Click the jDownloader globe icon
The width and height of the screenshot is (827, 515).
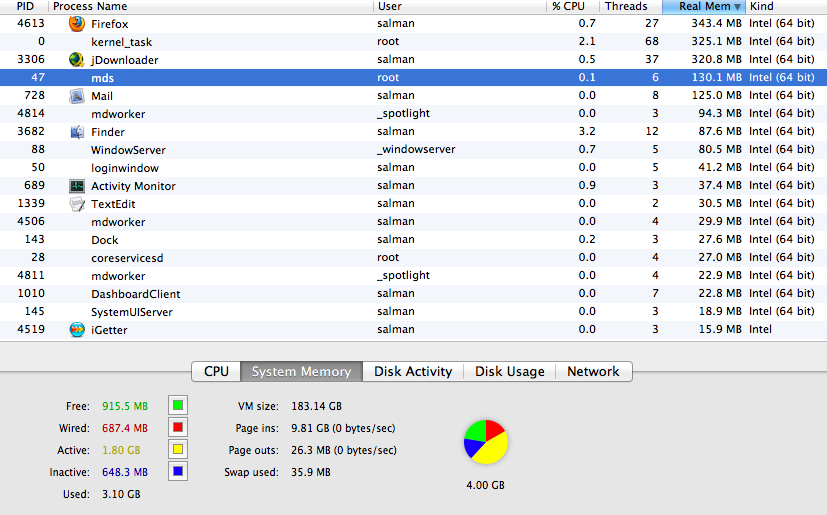[77, 60]
